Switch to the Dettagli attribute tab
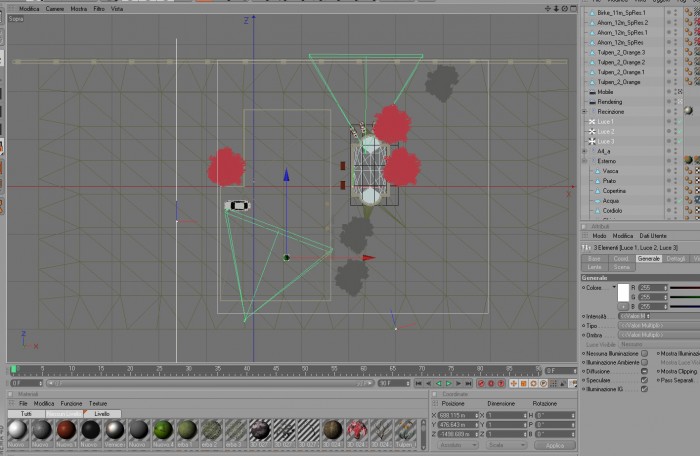700x456 pixels. pyautogui.click(x=675, y=259)
